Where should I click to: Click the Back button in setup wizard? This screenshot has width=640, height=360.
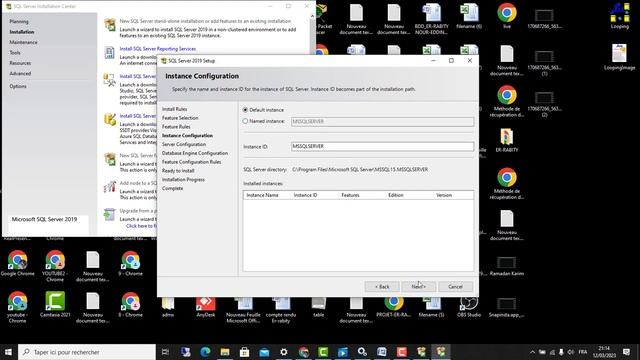coord(382,287)
